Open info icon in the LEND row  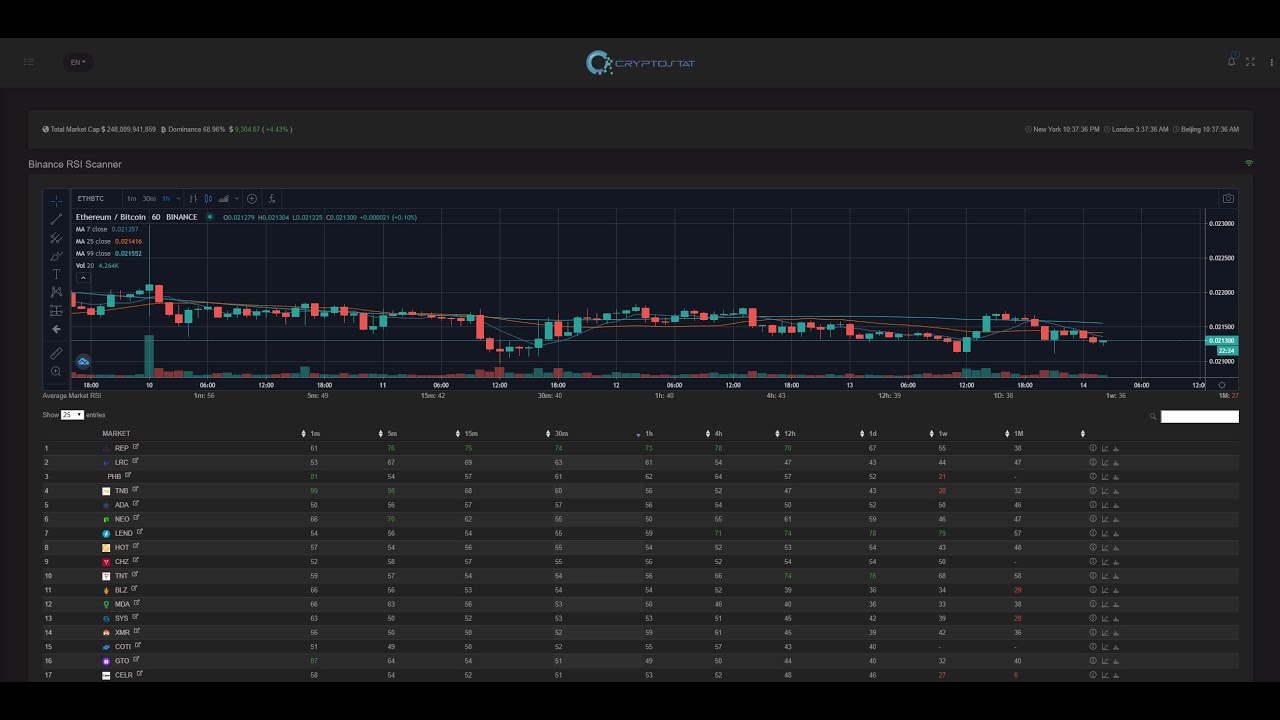(x=1093, y=533)
